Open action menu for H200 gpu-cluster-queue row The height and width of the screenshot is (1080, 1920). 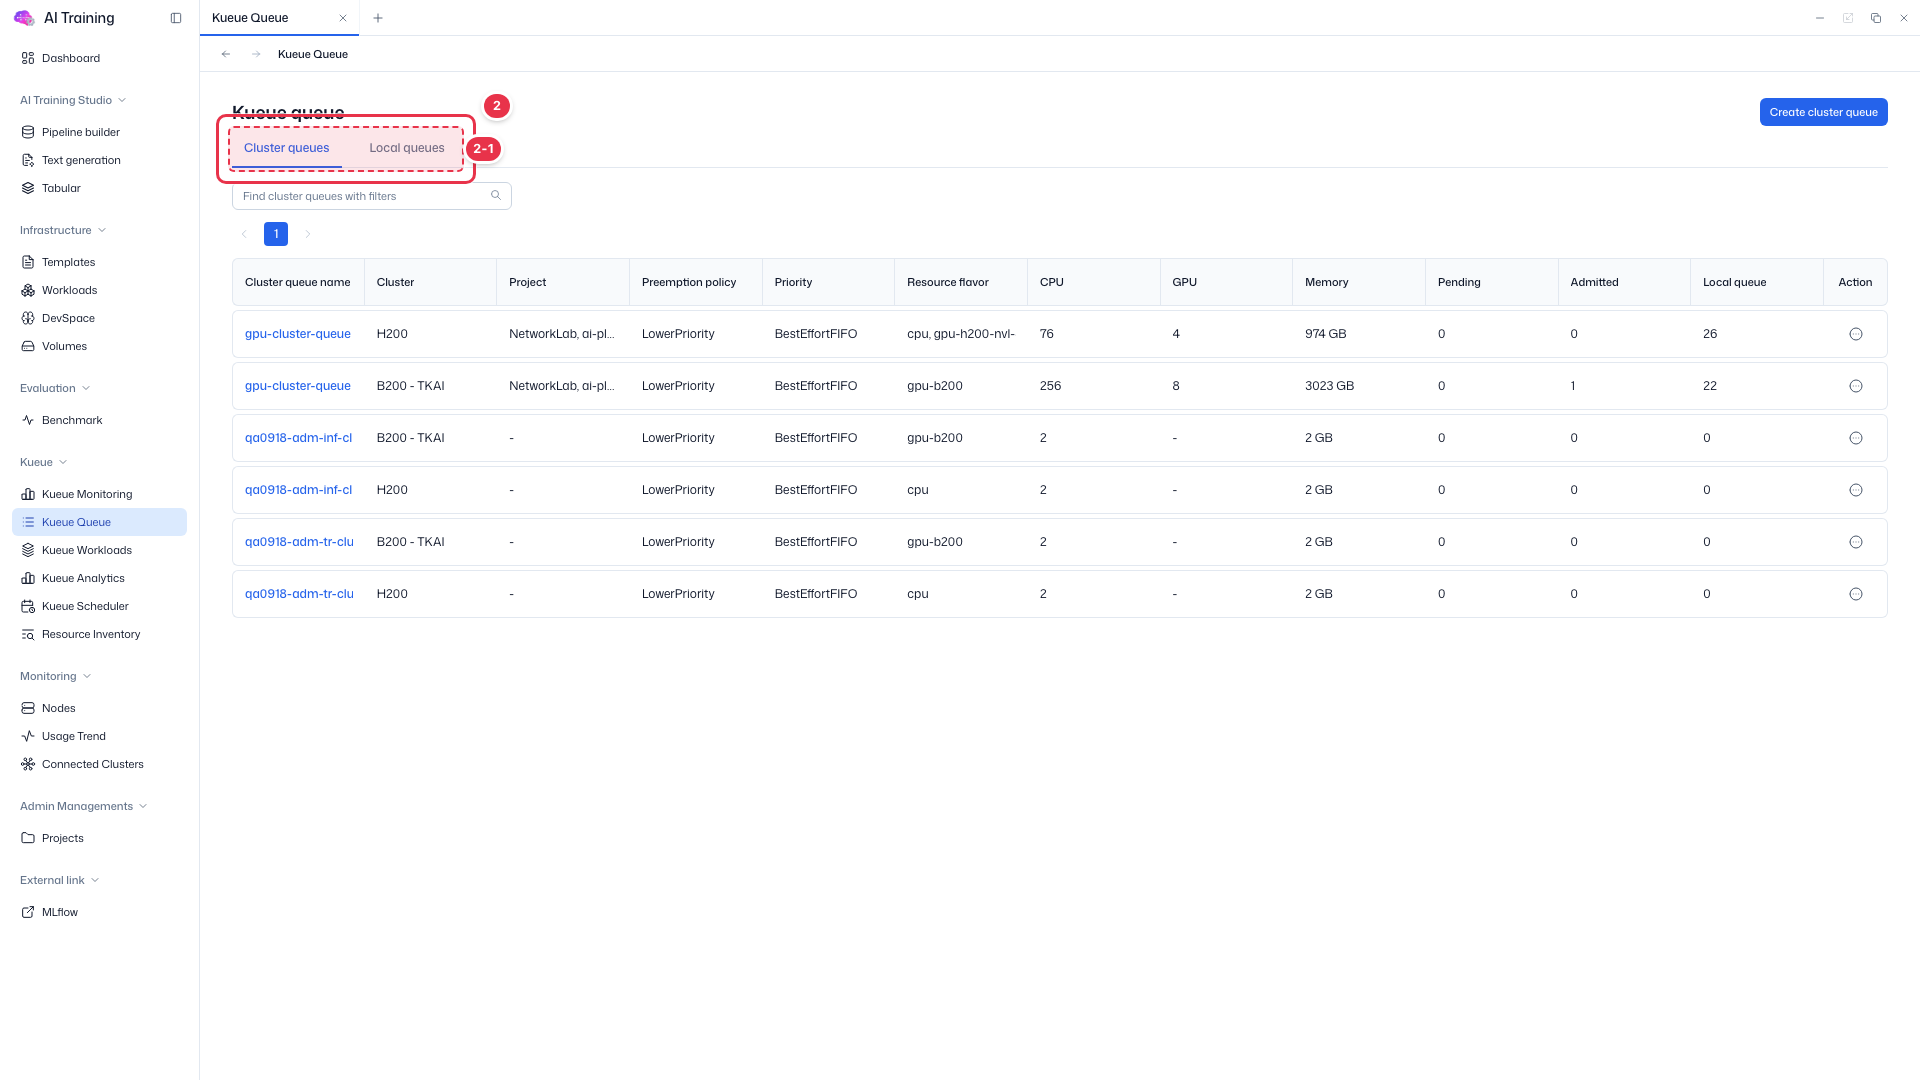1855,334
